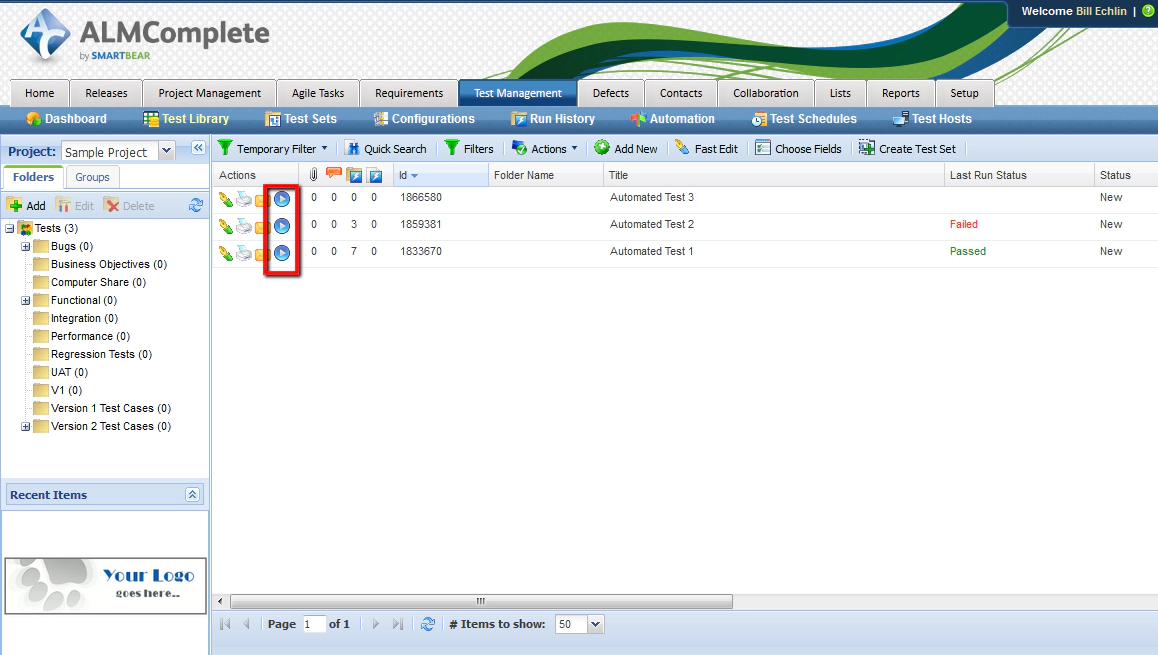Open the Temporary Filter dropdown
The width and height of the screenshot is (1158, 655).
274,148
